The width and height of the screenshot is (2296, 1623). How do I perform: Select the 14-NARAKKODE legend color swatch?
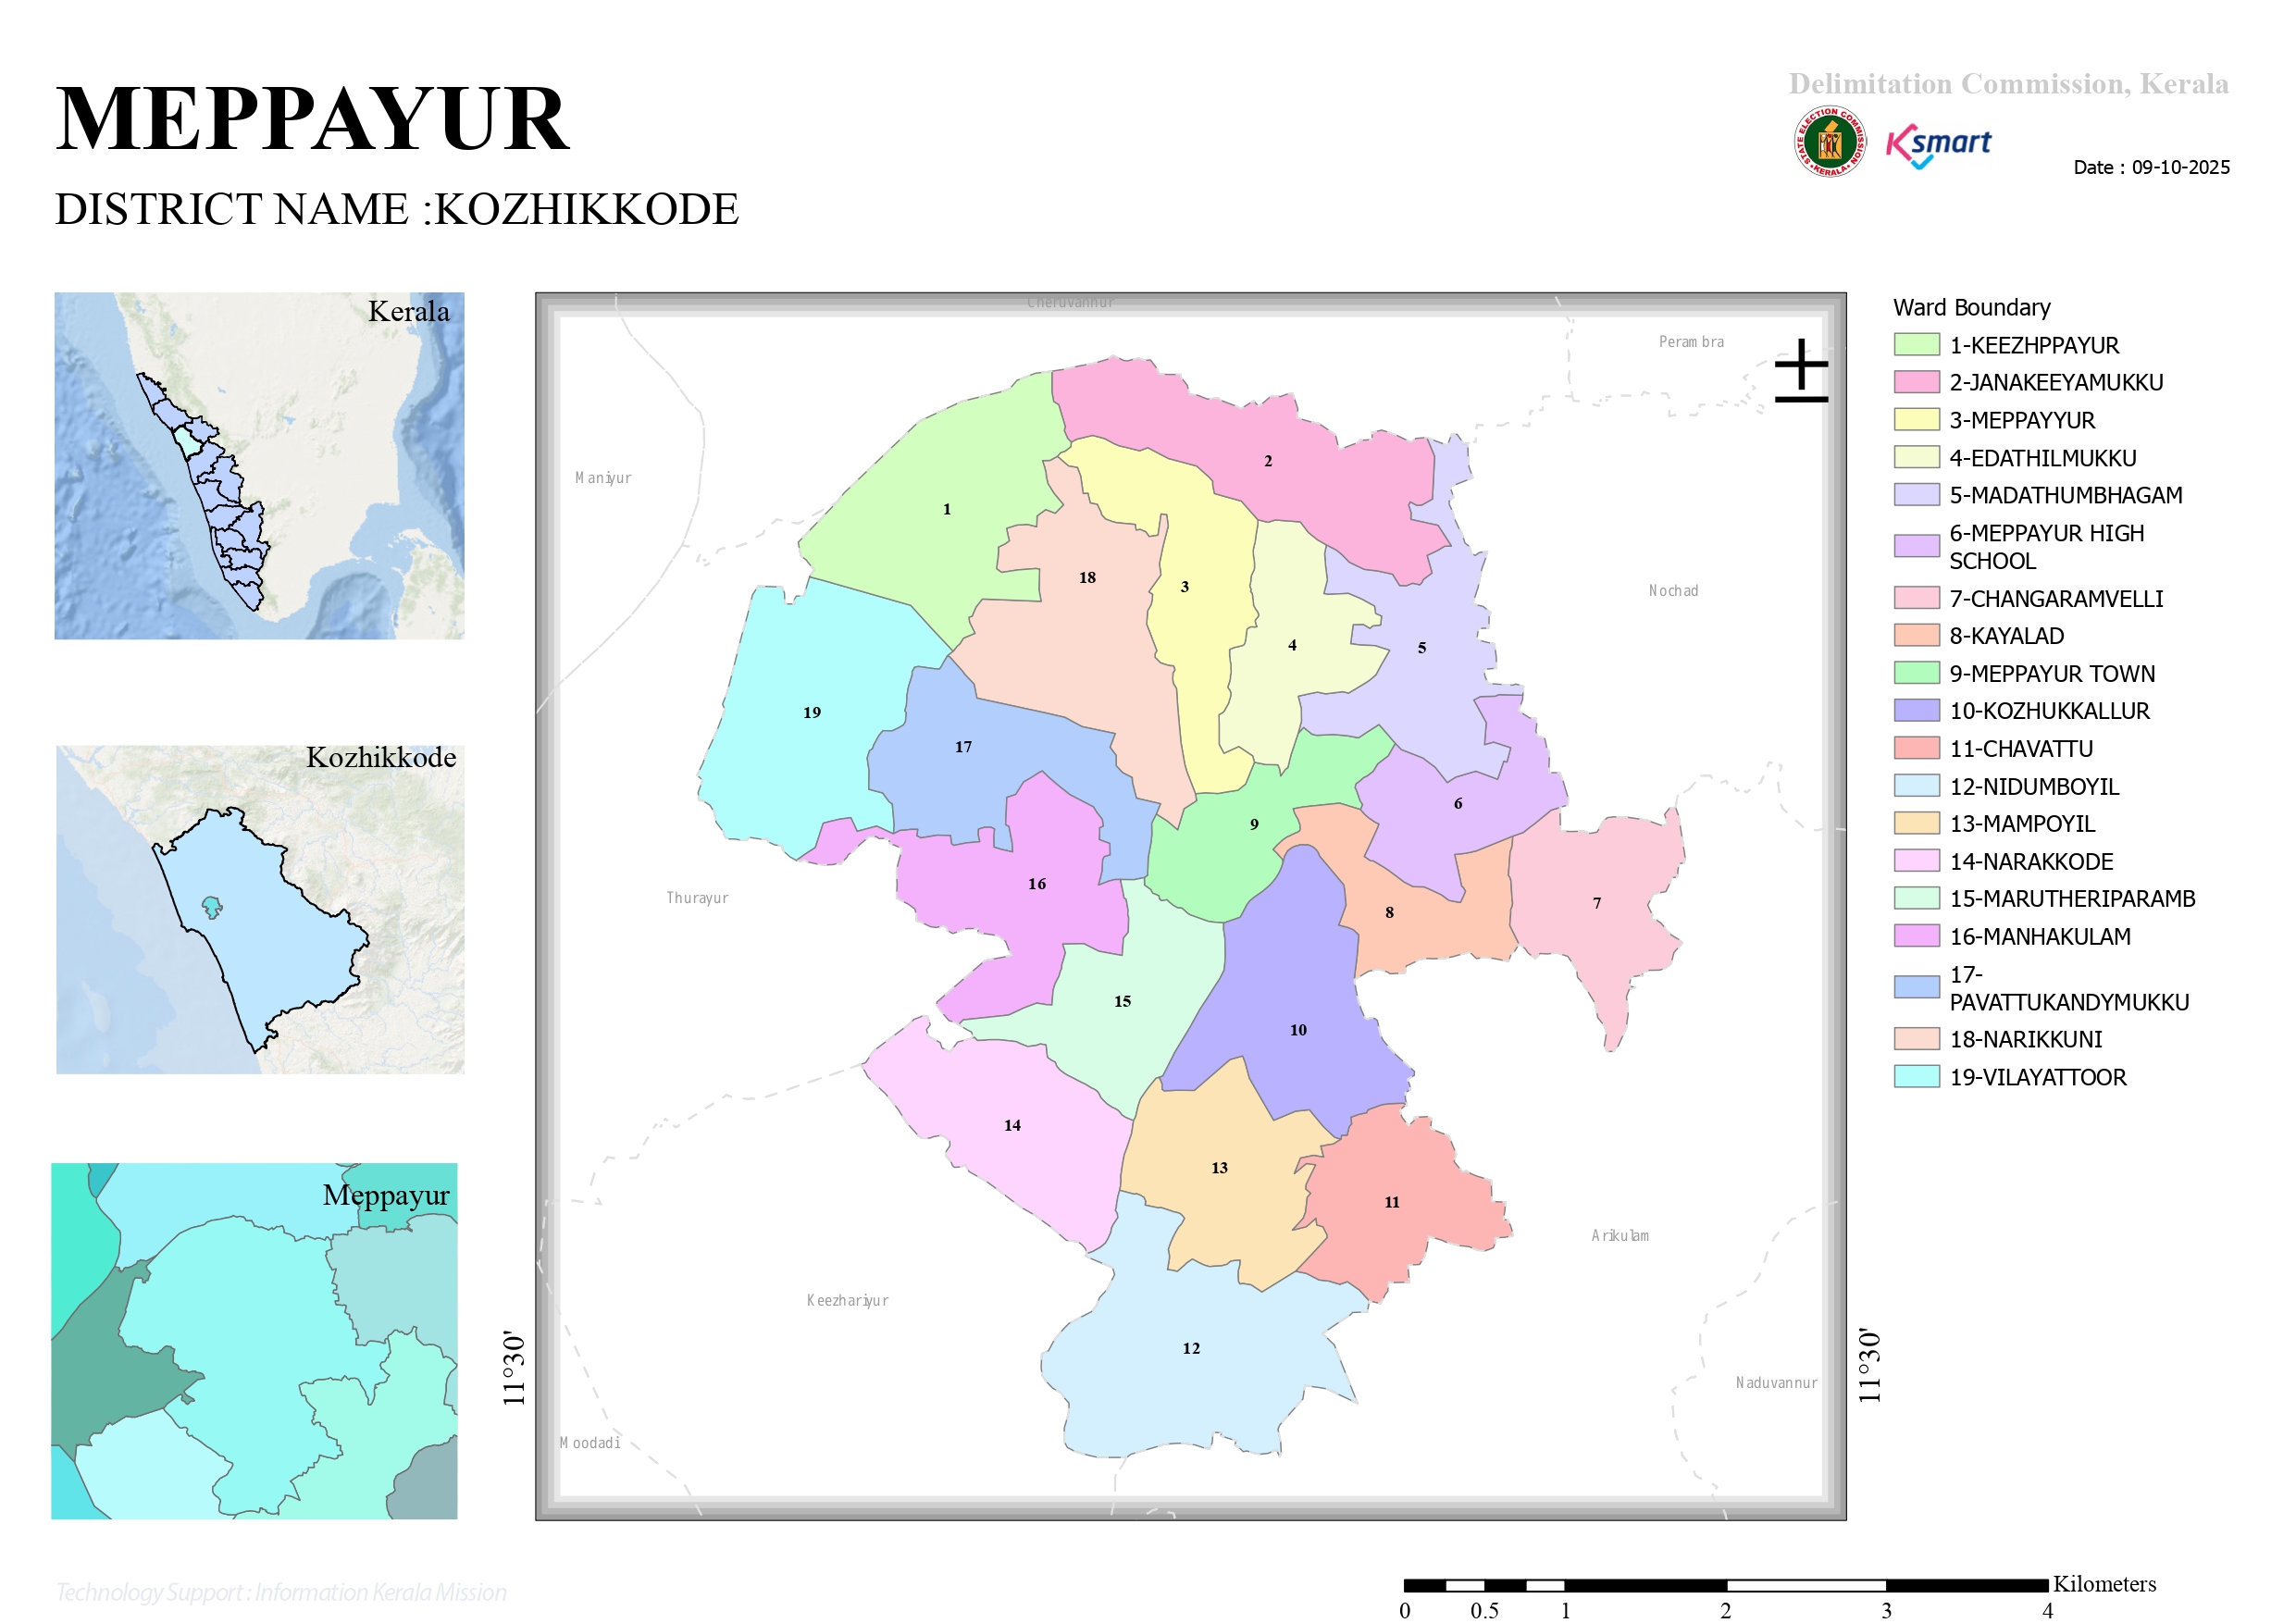(x=1916, y=861)
